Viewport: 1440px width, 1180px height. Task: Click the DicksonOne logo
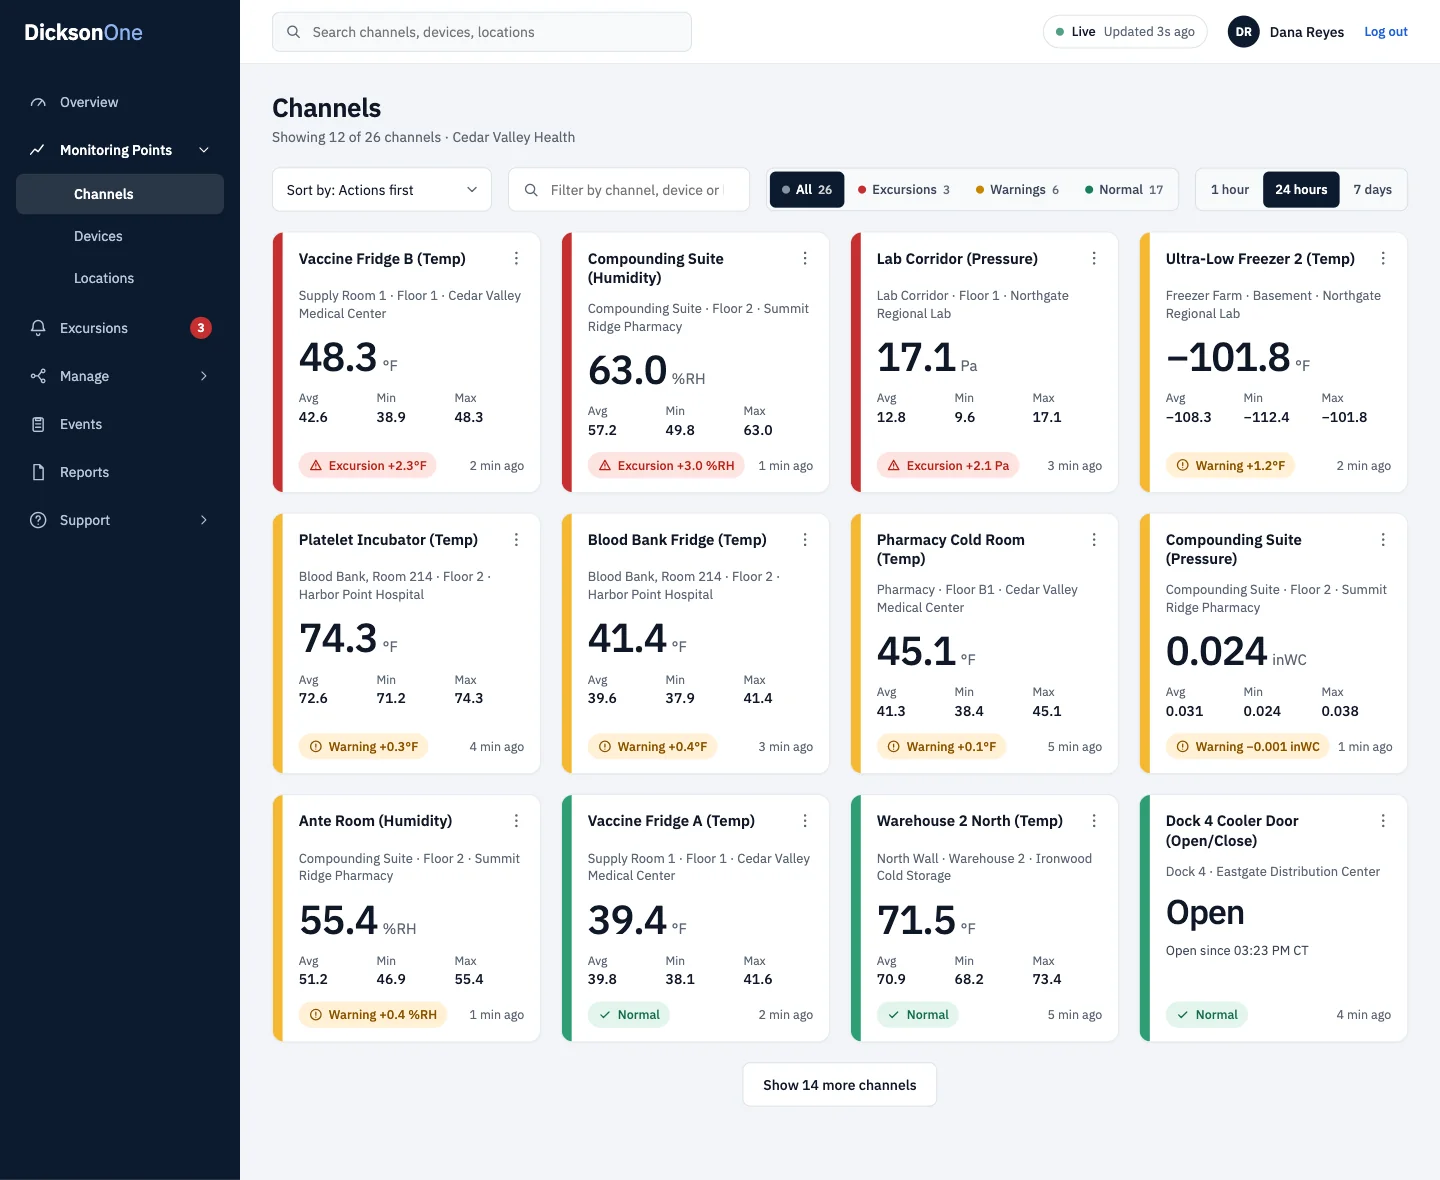(84, 32)
